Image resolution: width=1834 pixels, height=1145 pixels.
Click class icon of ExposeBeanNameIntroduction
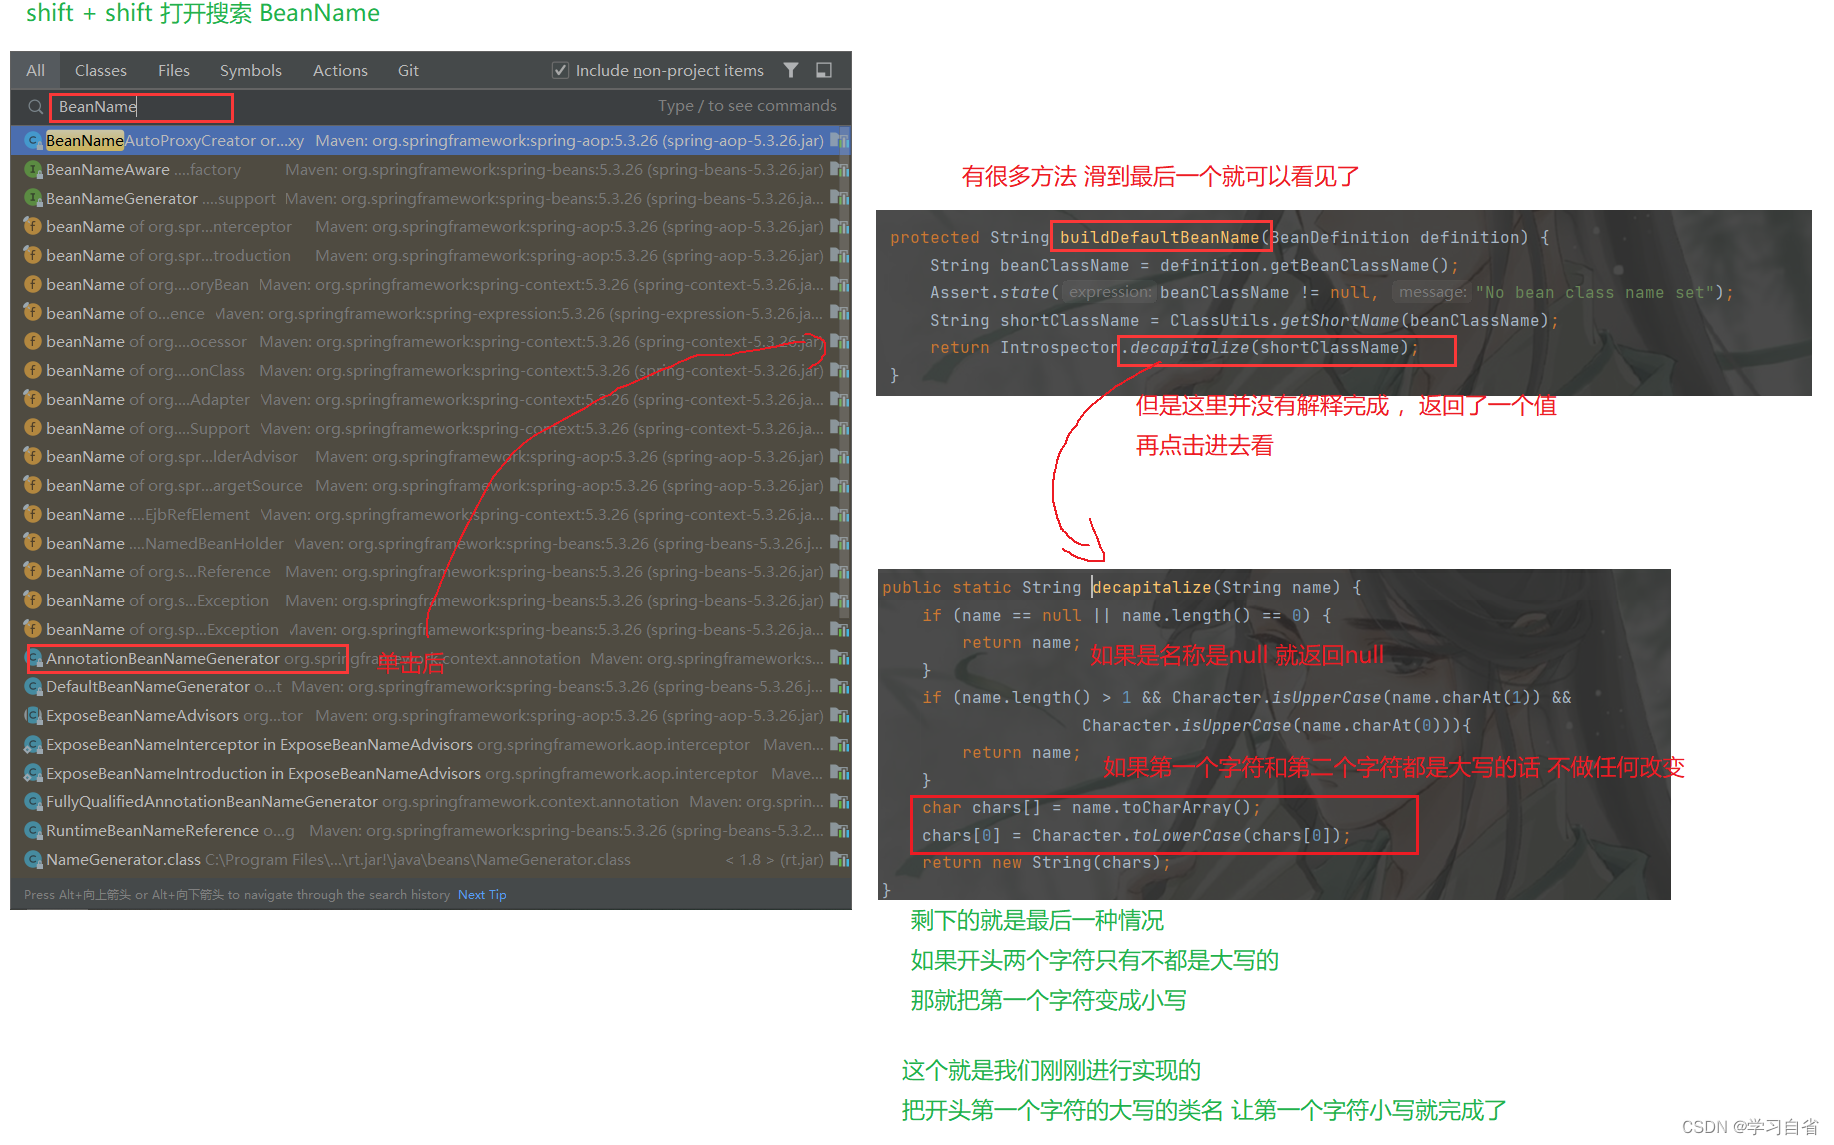click(33, 774)
